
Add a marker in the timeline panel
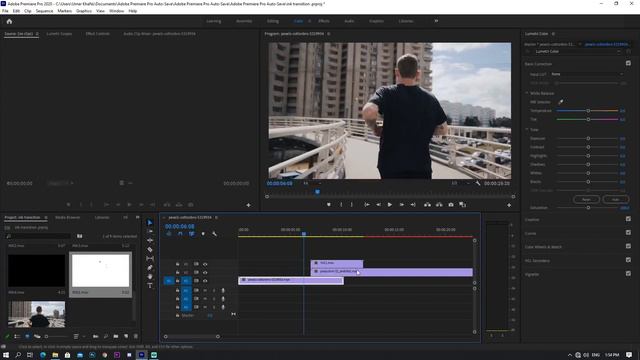tap(203, 234)
